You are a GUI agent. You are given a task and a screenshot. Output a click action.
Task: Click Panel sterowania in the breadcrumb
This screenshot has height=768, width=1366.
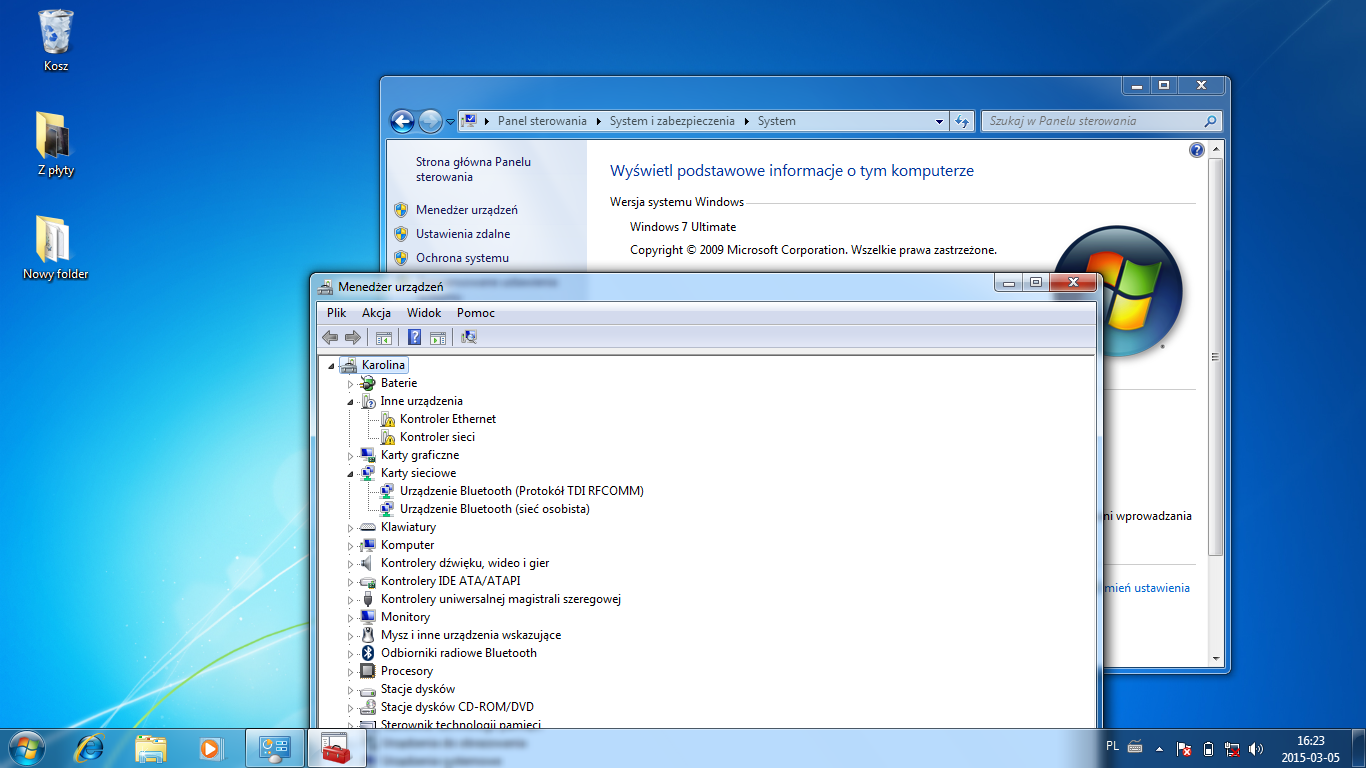coord(542,121)
